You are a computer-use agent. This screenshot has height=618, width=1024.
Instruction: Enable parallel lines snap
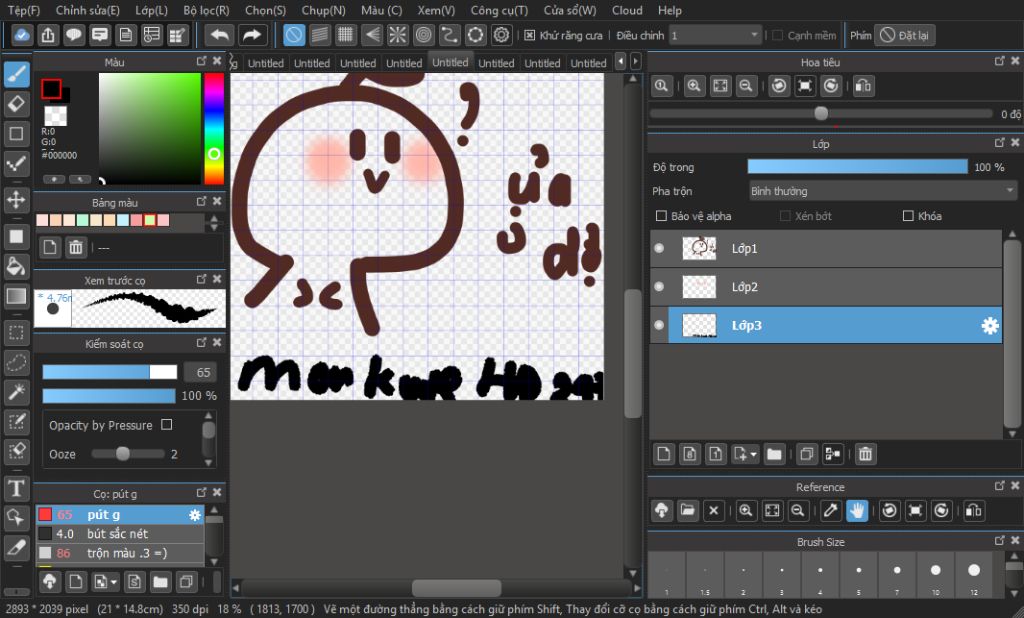point(320,35)
